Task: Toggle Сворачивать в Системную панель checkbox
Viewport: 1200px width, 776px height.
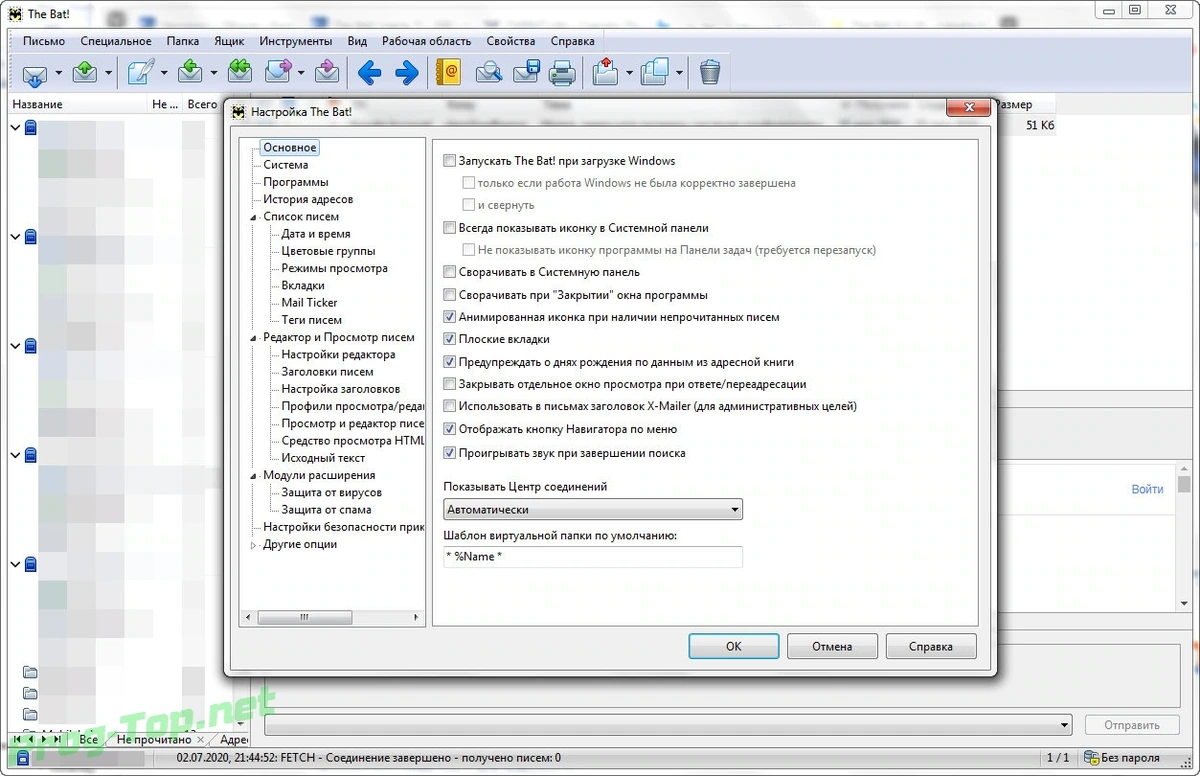Action: click(x=450, y=272)
